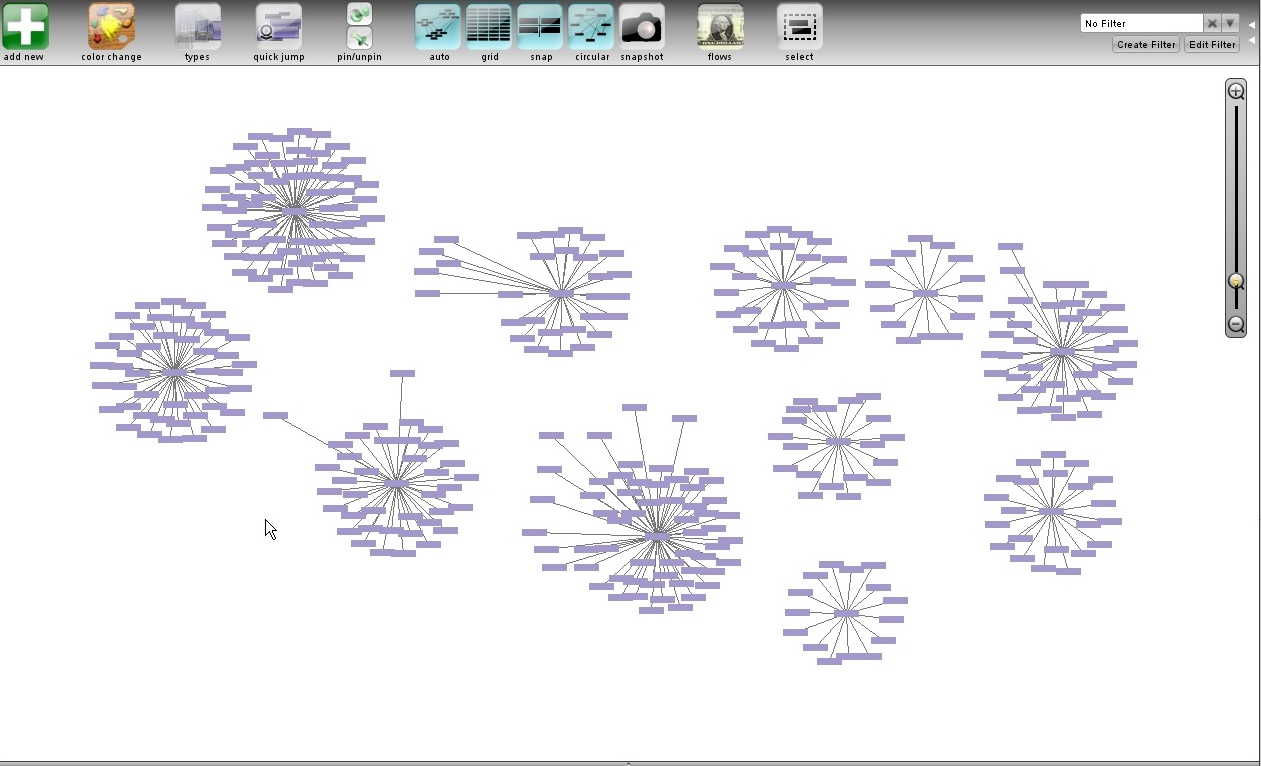Open the flows dollar bill tool
1261x766 pixels.
click(720, 26)
